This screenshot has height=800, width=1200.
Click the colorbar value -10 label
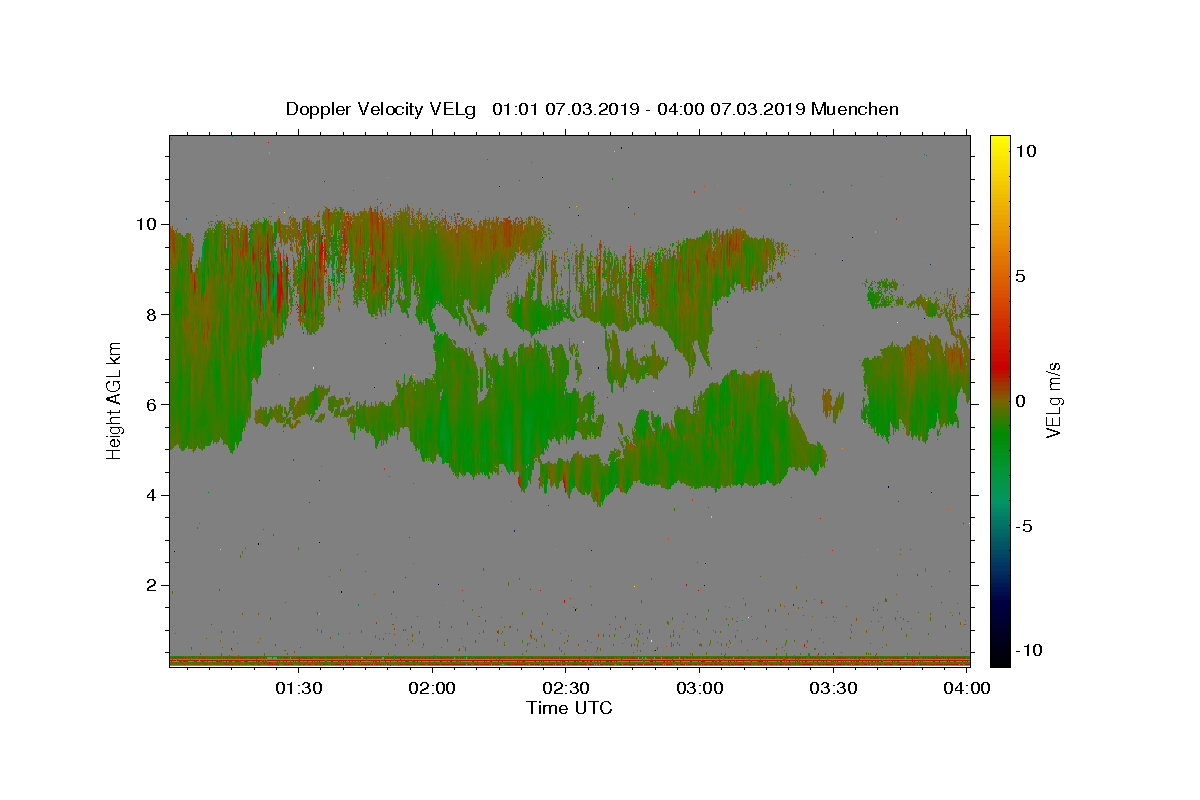coord(1027,650)
